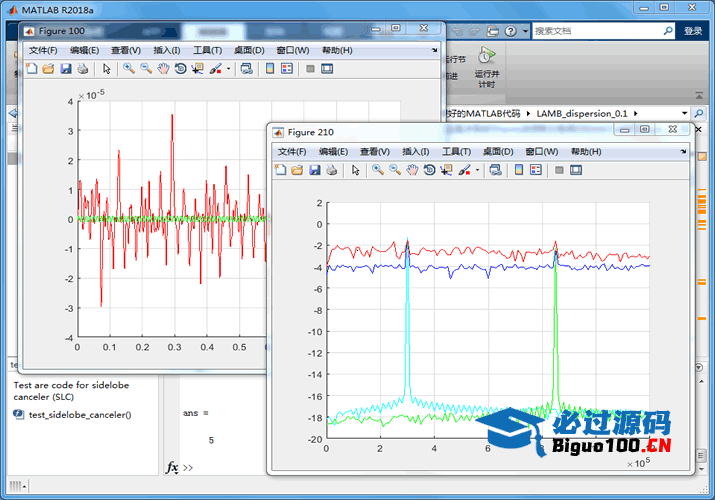
Task: Open 编辑(E) menu in Figure 100
Action: tap(84, 50)
